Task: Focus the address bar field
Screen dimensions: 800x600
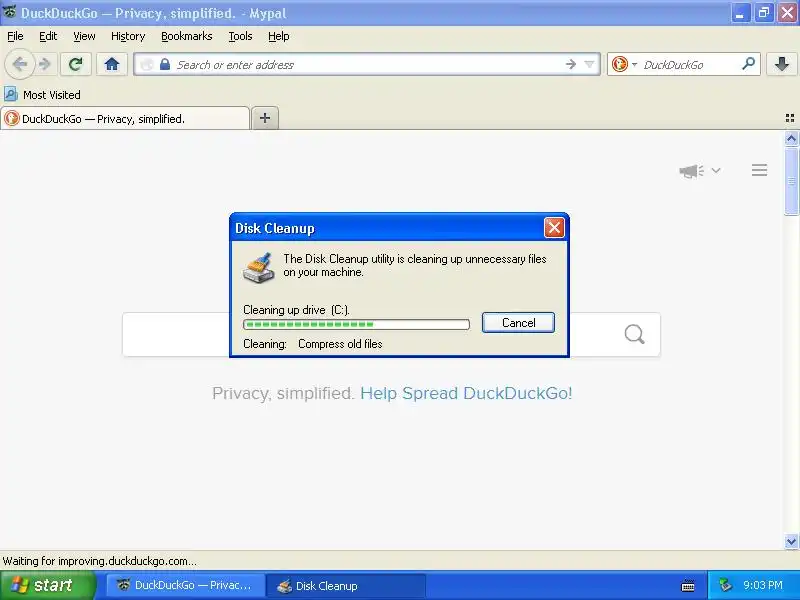Action: [367, 64]
